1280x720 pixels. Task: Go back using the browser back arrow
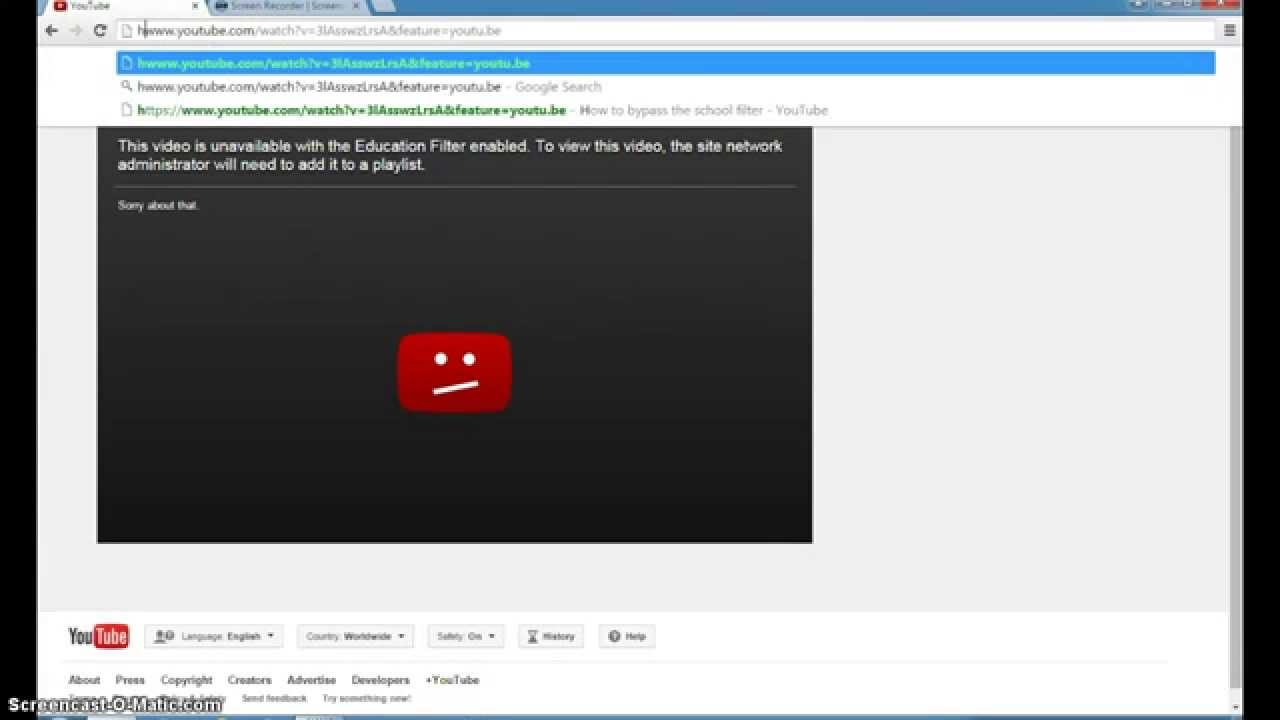click(x=52, y=31)
